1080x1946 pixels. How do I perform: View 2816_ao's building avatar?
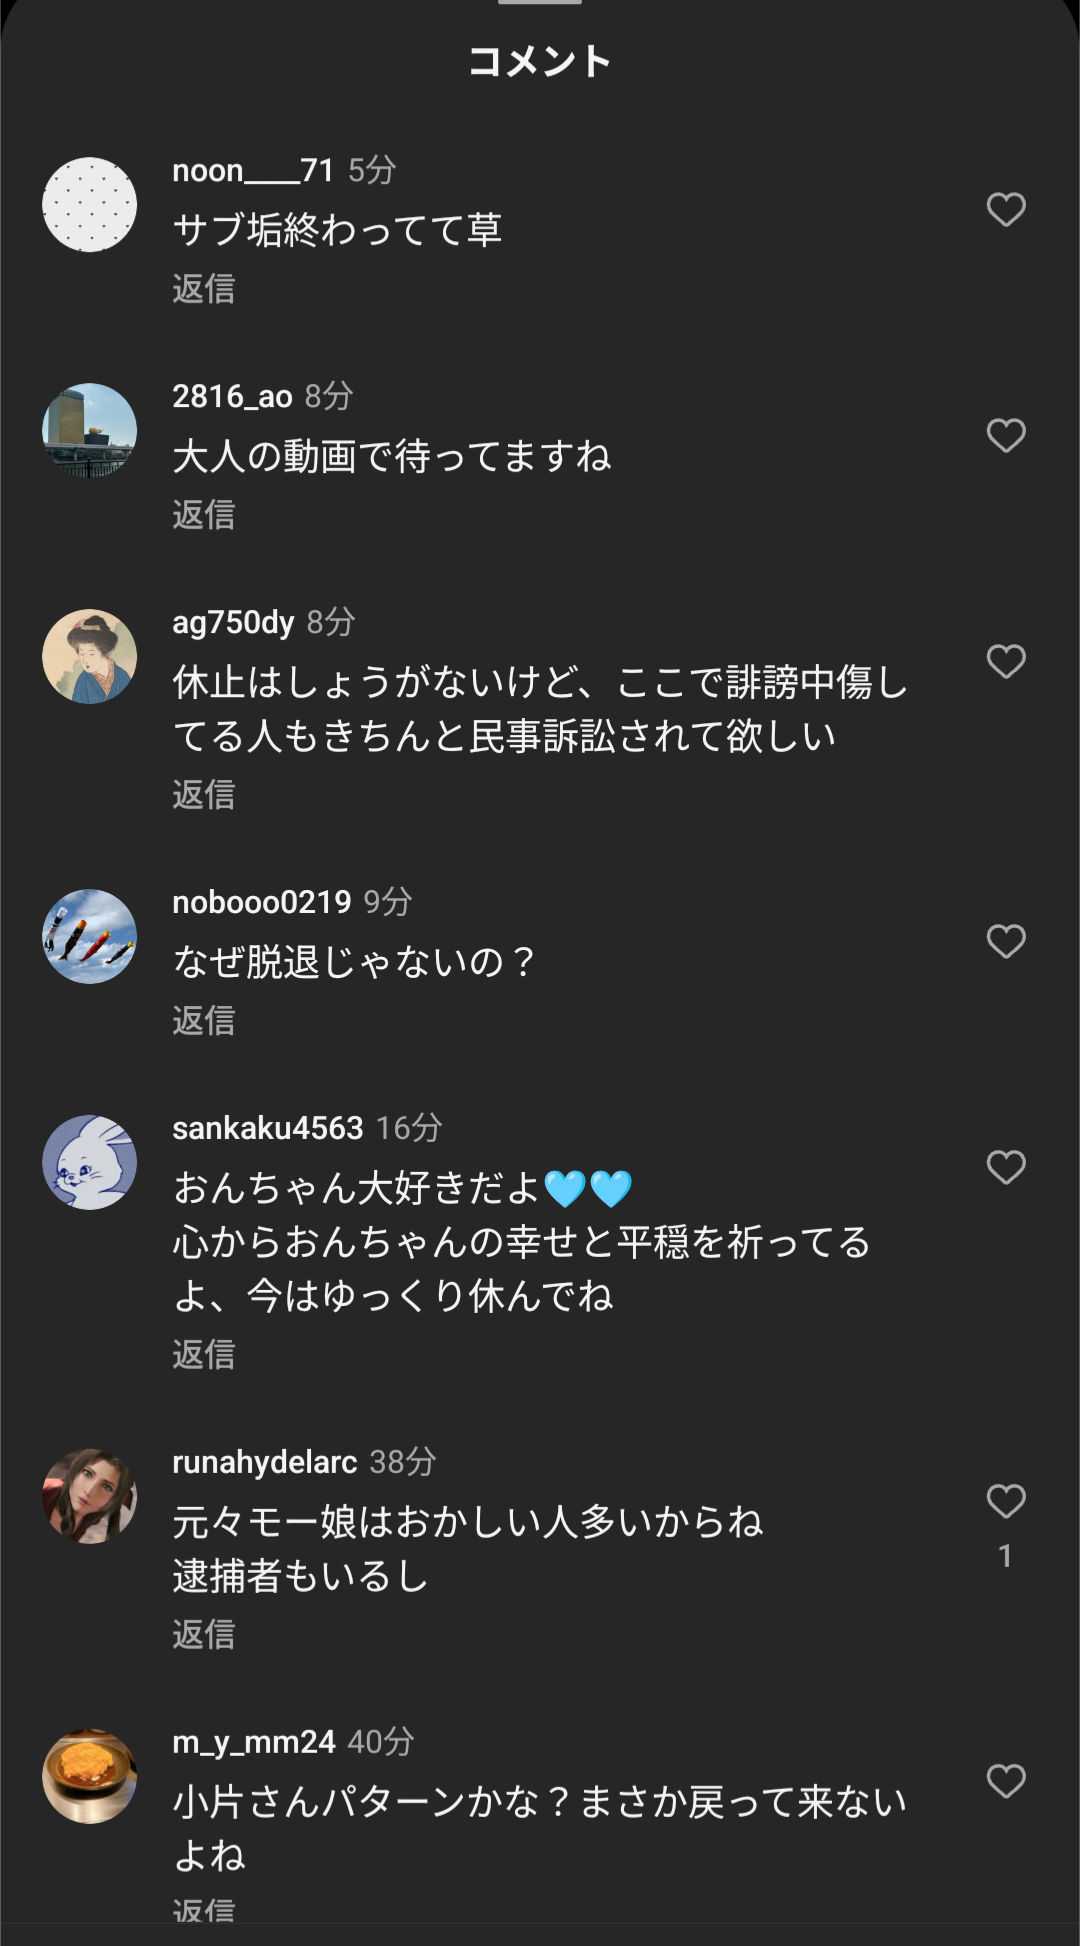click(90, 431)
